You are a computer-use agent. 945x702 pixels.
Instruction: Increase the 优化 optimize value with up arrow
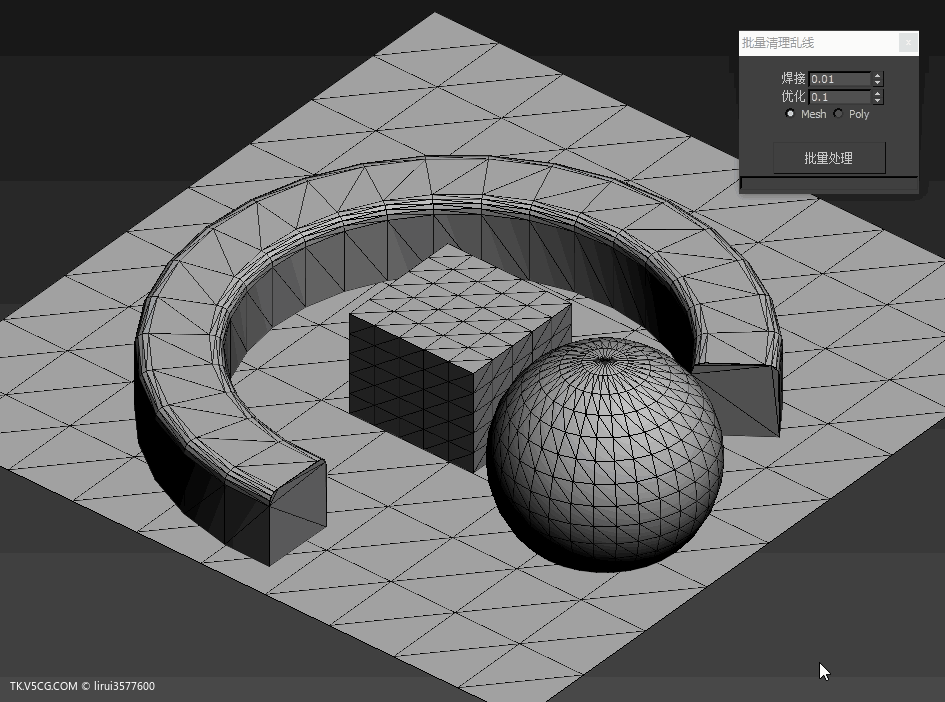[878, 93]
